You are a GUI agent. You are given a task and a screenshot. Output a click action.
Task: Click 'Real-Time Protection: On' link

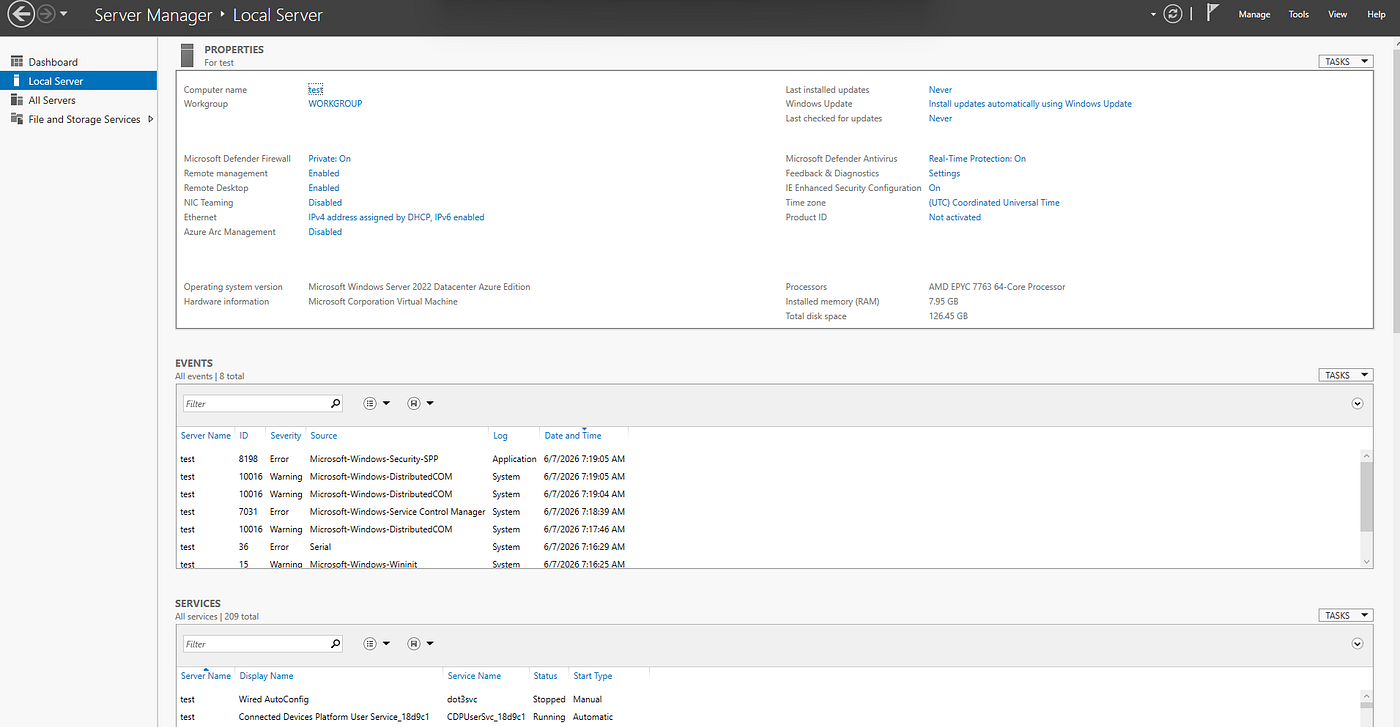pos(977,159)
